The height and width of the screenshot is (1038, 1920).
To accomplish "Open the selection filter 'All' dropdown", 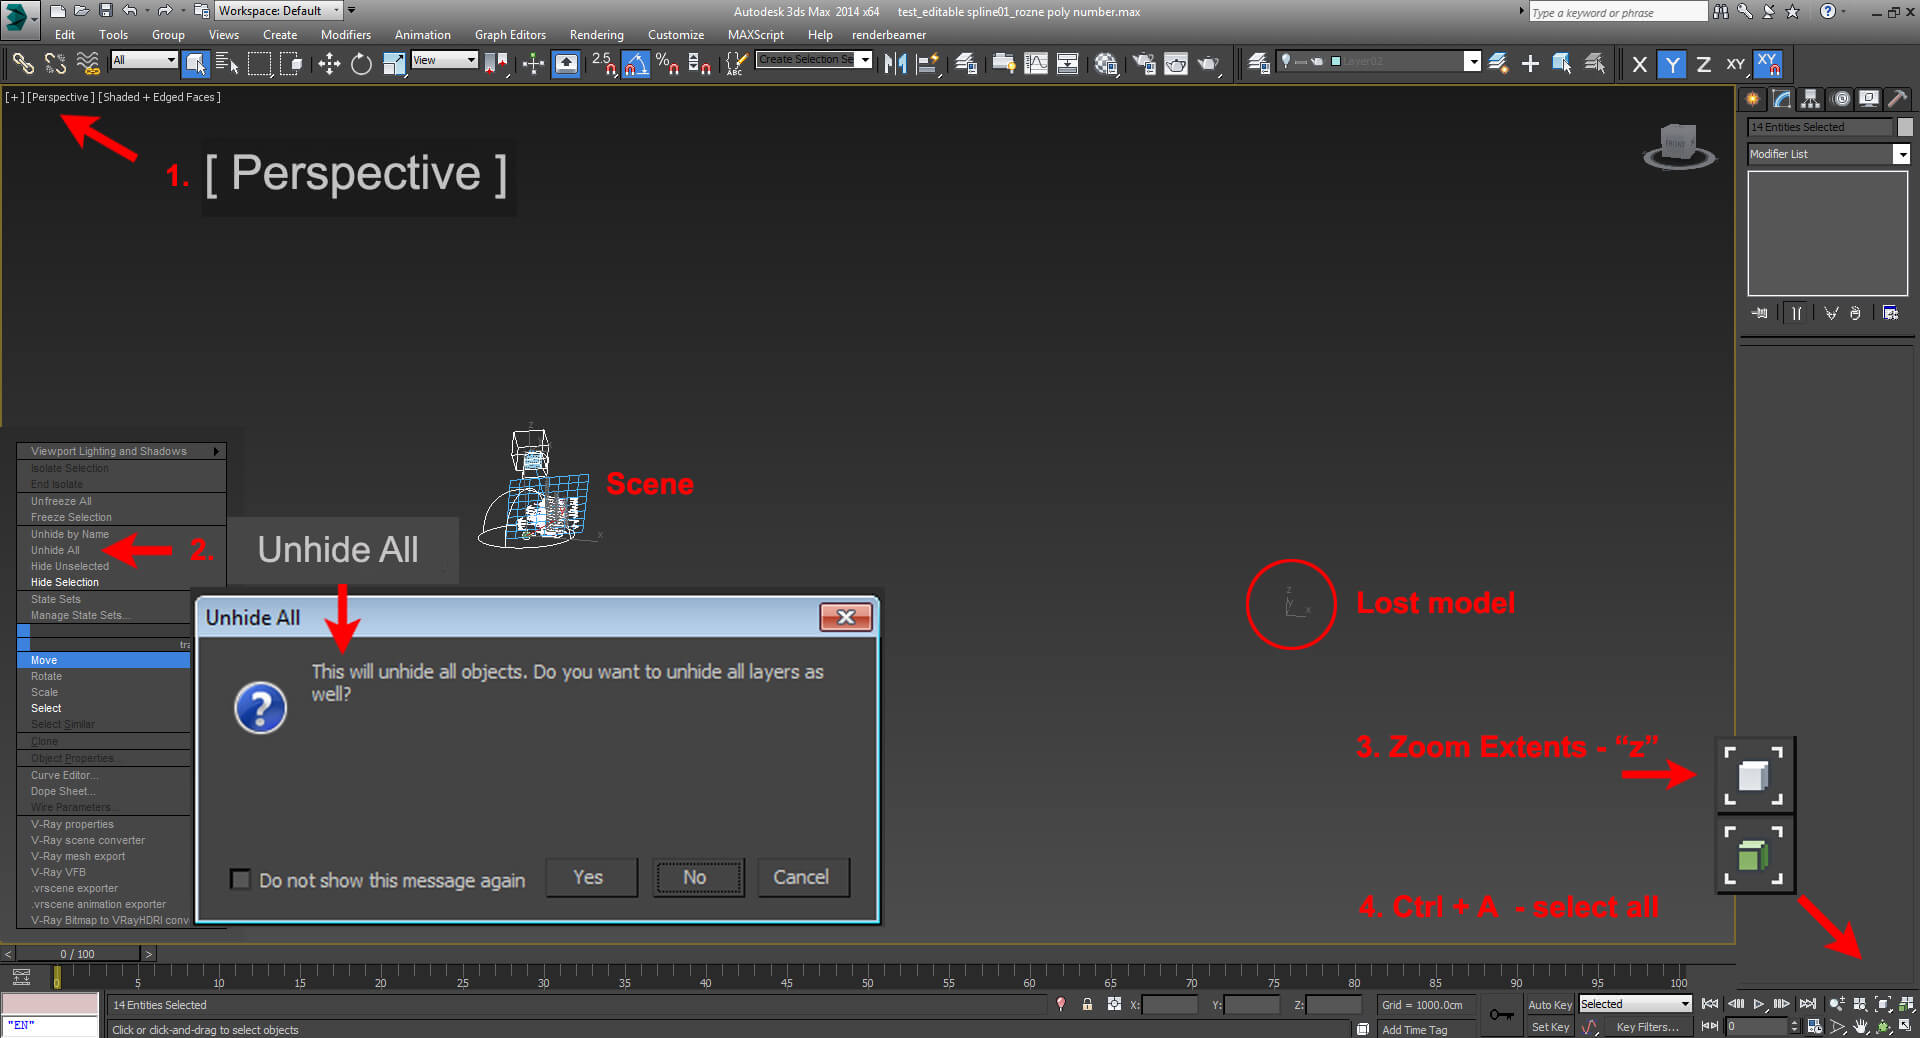I will pos(144,60).
